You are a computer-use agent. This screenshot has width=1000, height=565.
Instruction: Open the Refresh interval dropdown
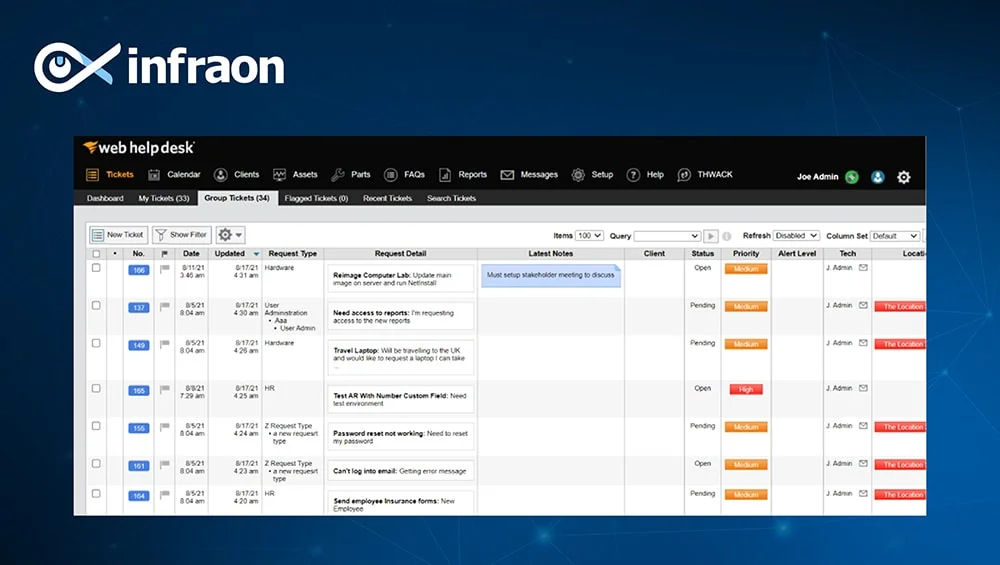(x=796, y=236)
